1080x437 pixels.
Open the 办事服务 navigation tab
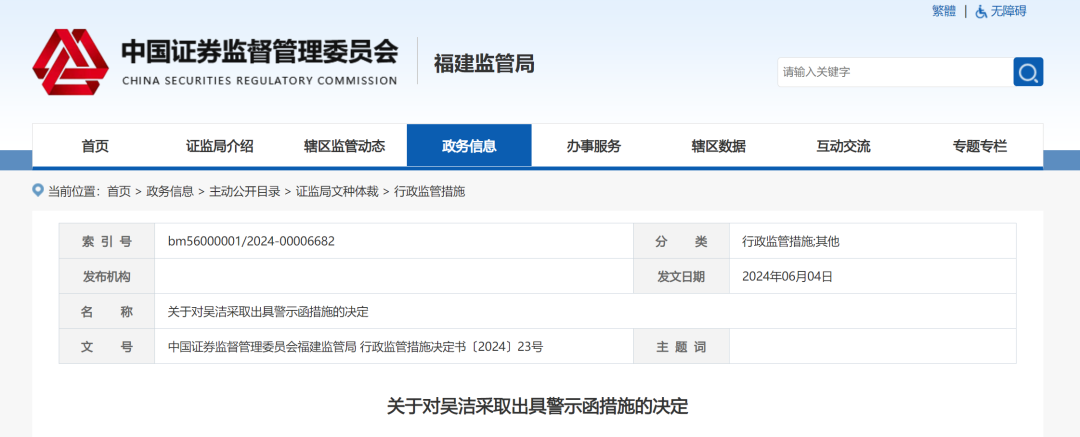point(594,146)
